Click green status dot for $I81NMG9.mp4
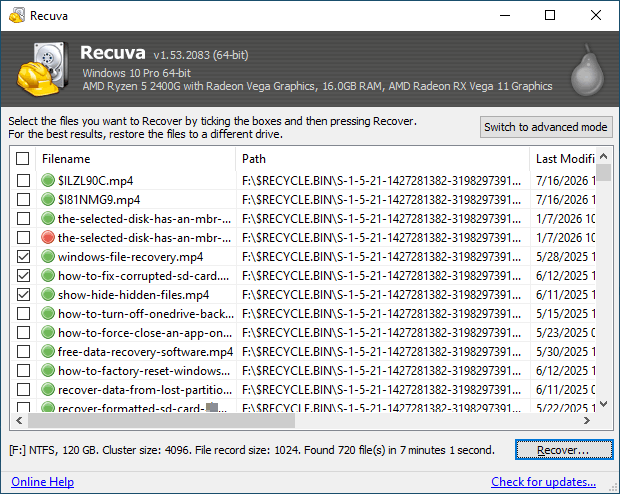Image resolution: width=620 pixels, height=494 pixels. pos(48,199)
